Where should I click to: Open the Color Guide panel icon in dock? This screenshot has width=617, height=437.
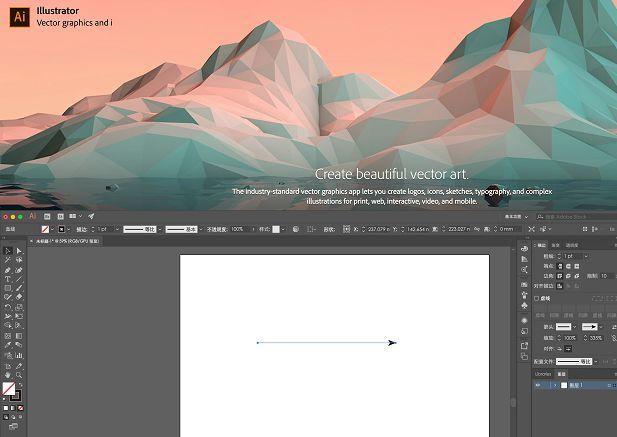point(524,259)
